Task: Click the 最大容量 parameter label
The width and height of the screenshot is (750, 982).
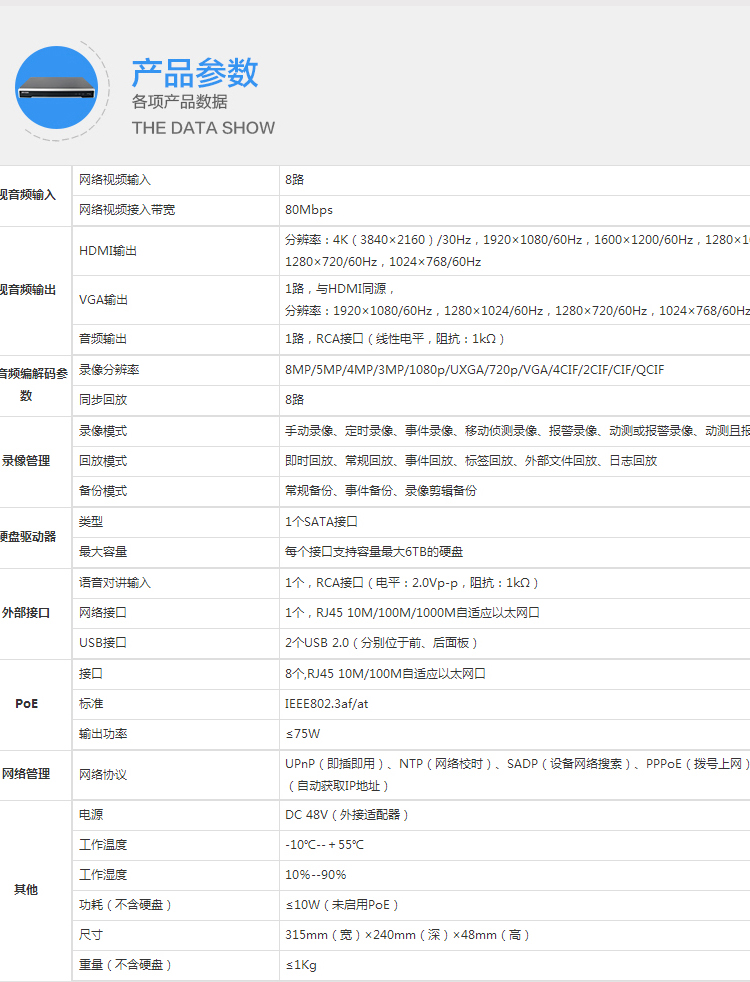Action: click(103, 552)
